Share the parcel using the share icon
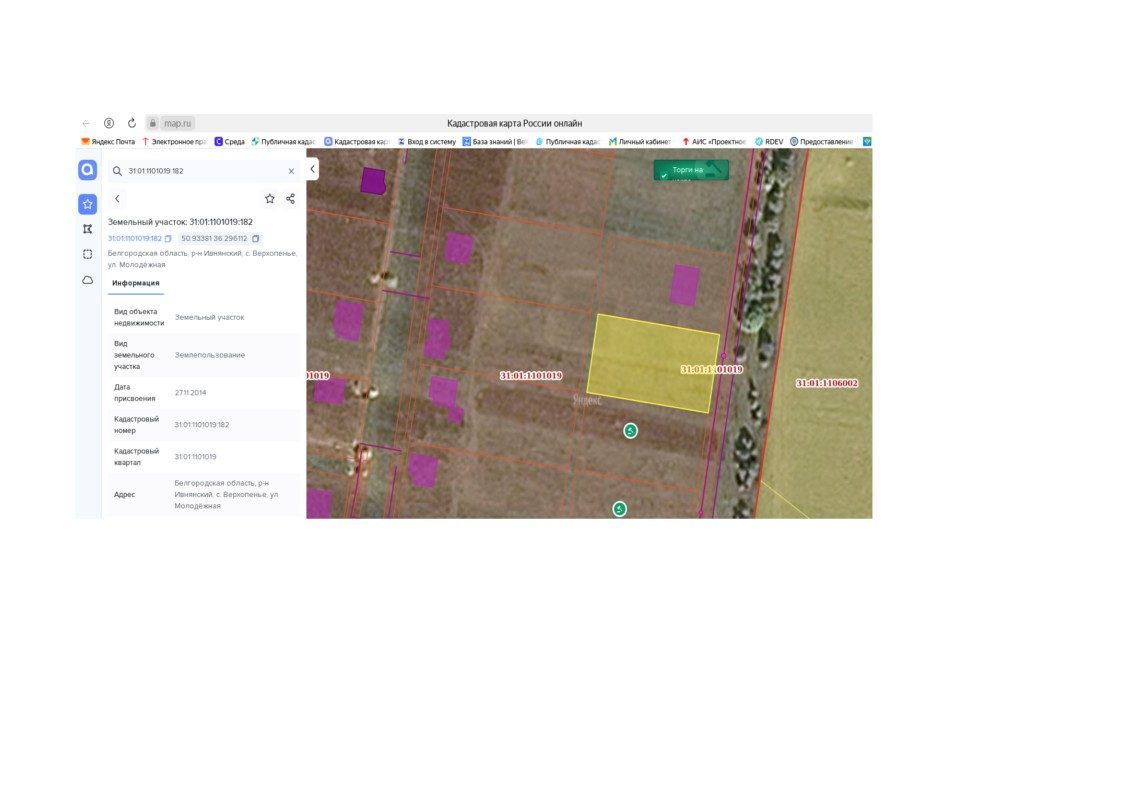This screenshot has width=1123, height=794. point(290,198)
